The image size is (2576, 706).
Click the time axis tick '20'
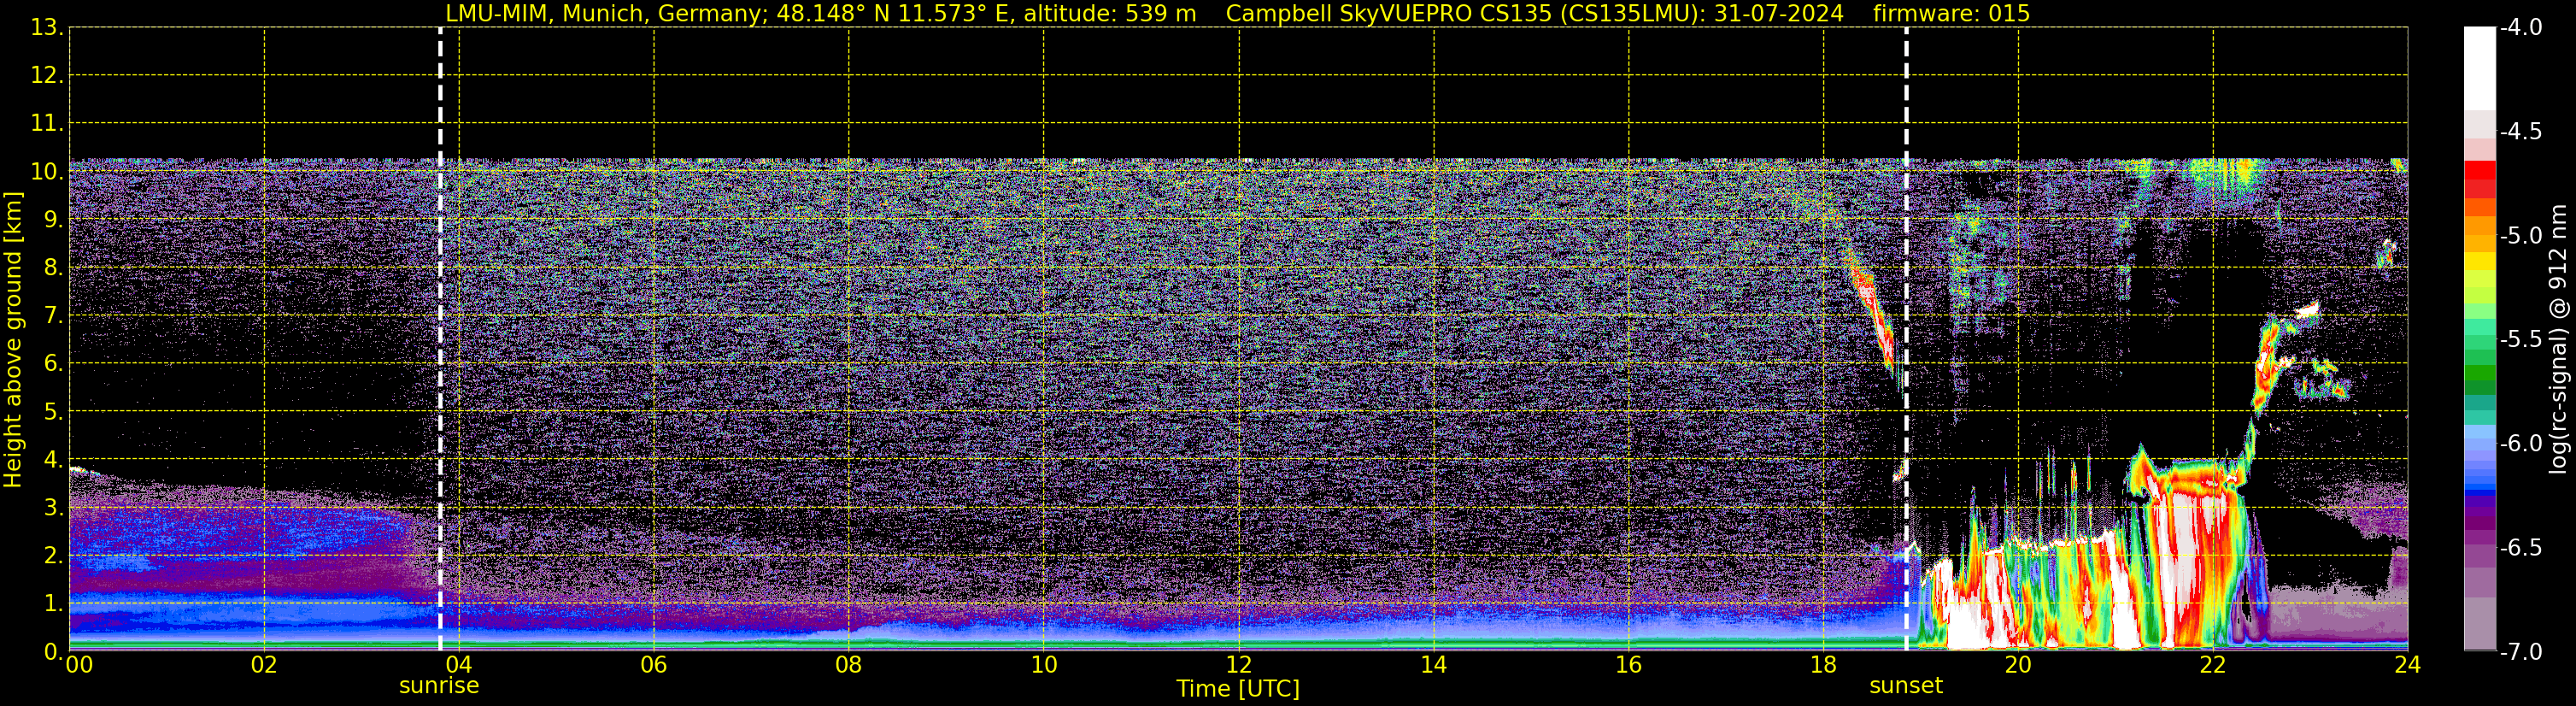2018,665
